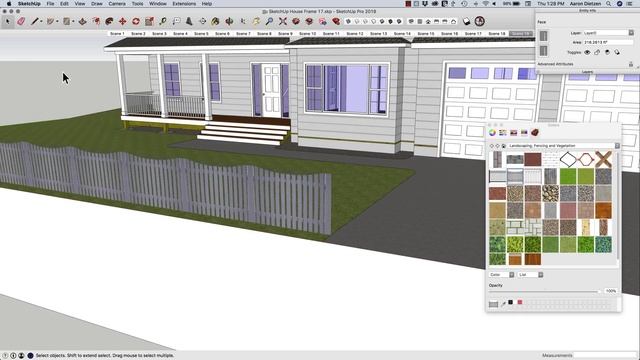
Task: Toggle cast shadows in Entity Info
Action: [x=617, y=52]
